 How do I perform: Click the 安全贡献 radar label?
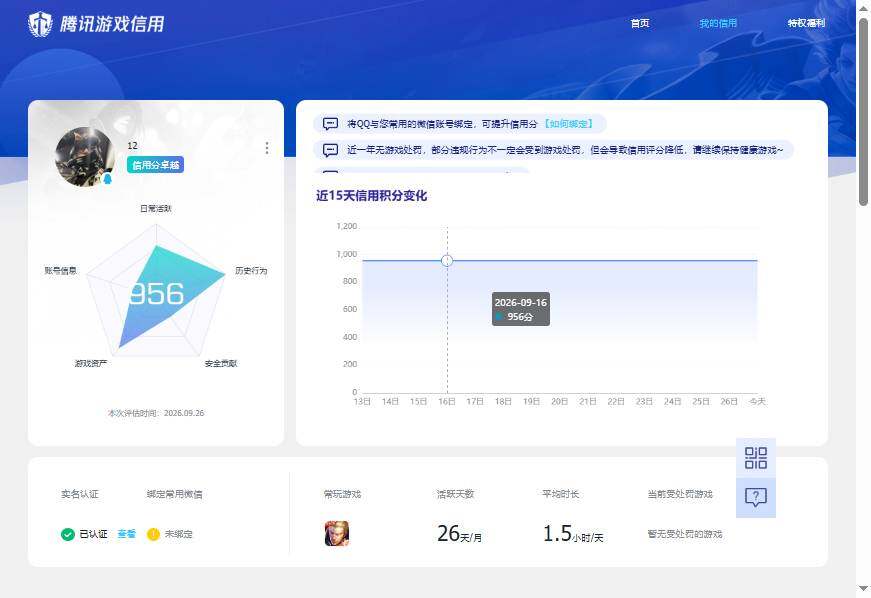(x=221, y=364)
